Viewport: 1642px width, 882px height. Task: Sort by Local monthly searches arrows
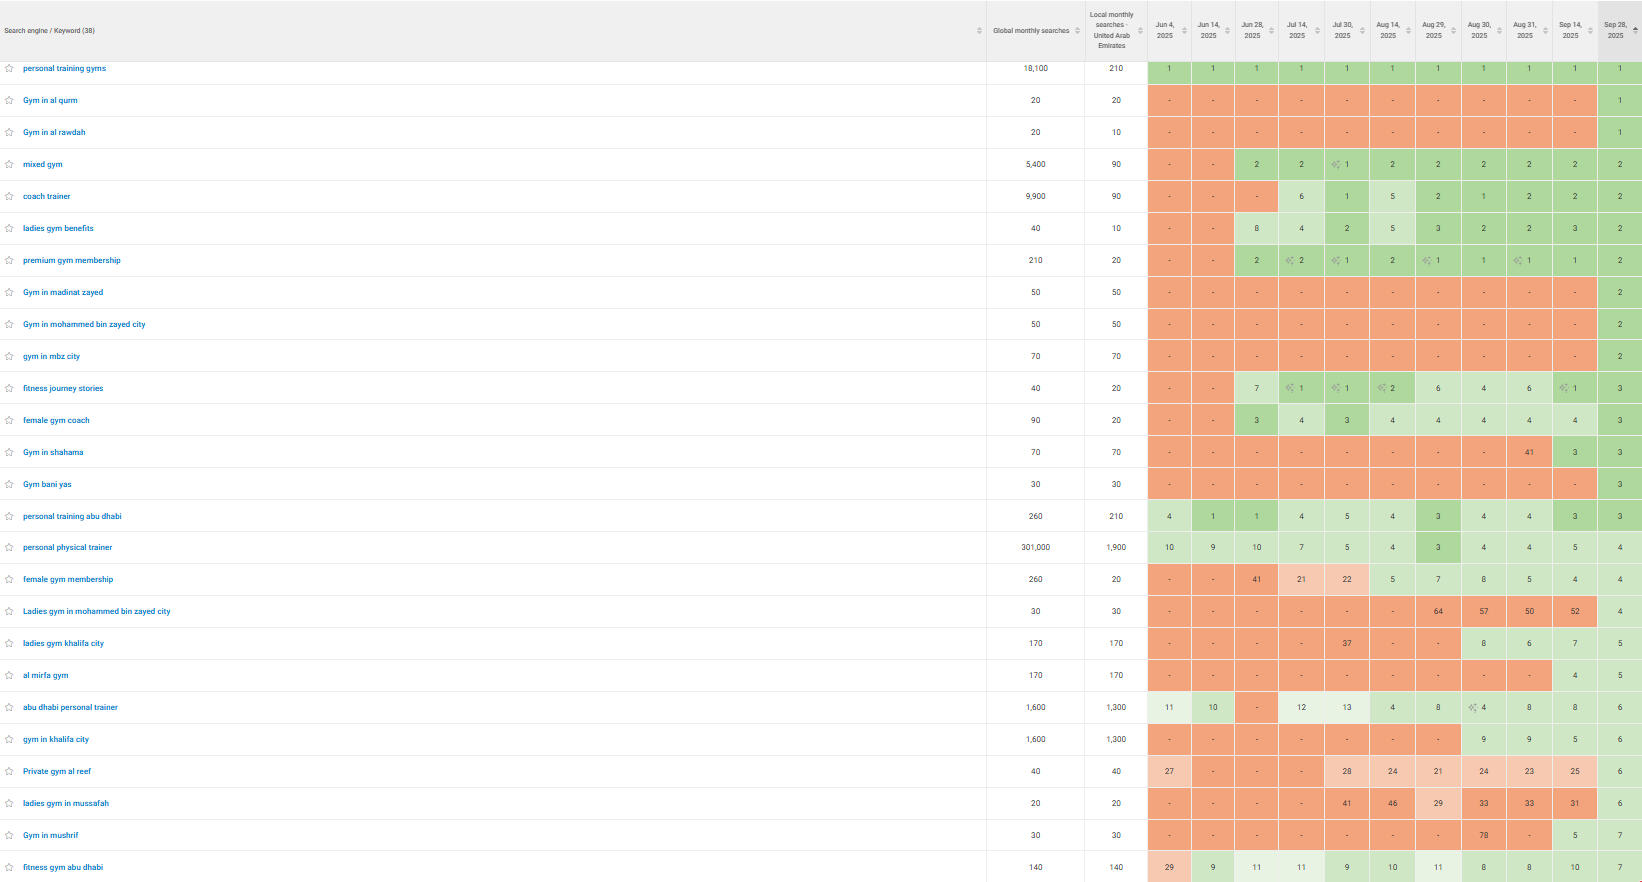[x=1140, y=31]
